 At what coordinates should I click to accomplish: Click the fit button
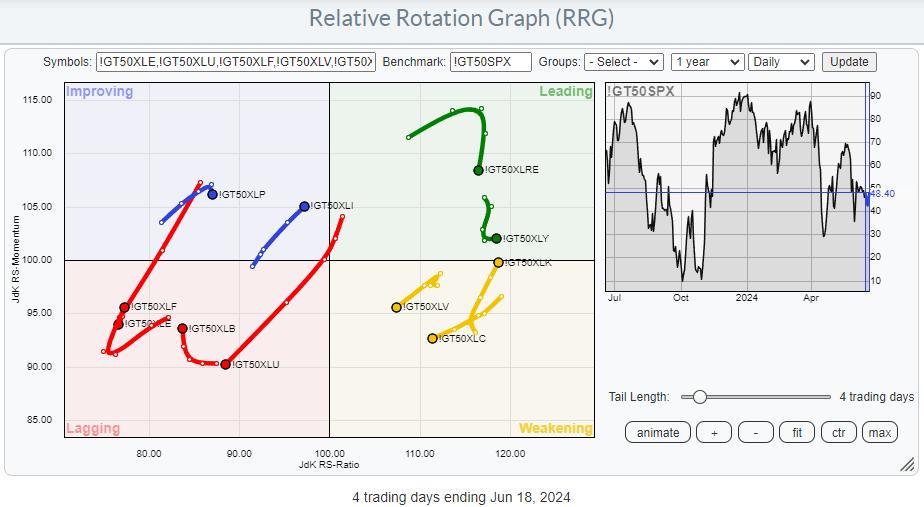(x=797, y=432)
